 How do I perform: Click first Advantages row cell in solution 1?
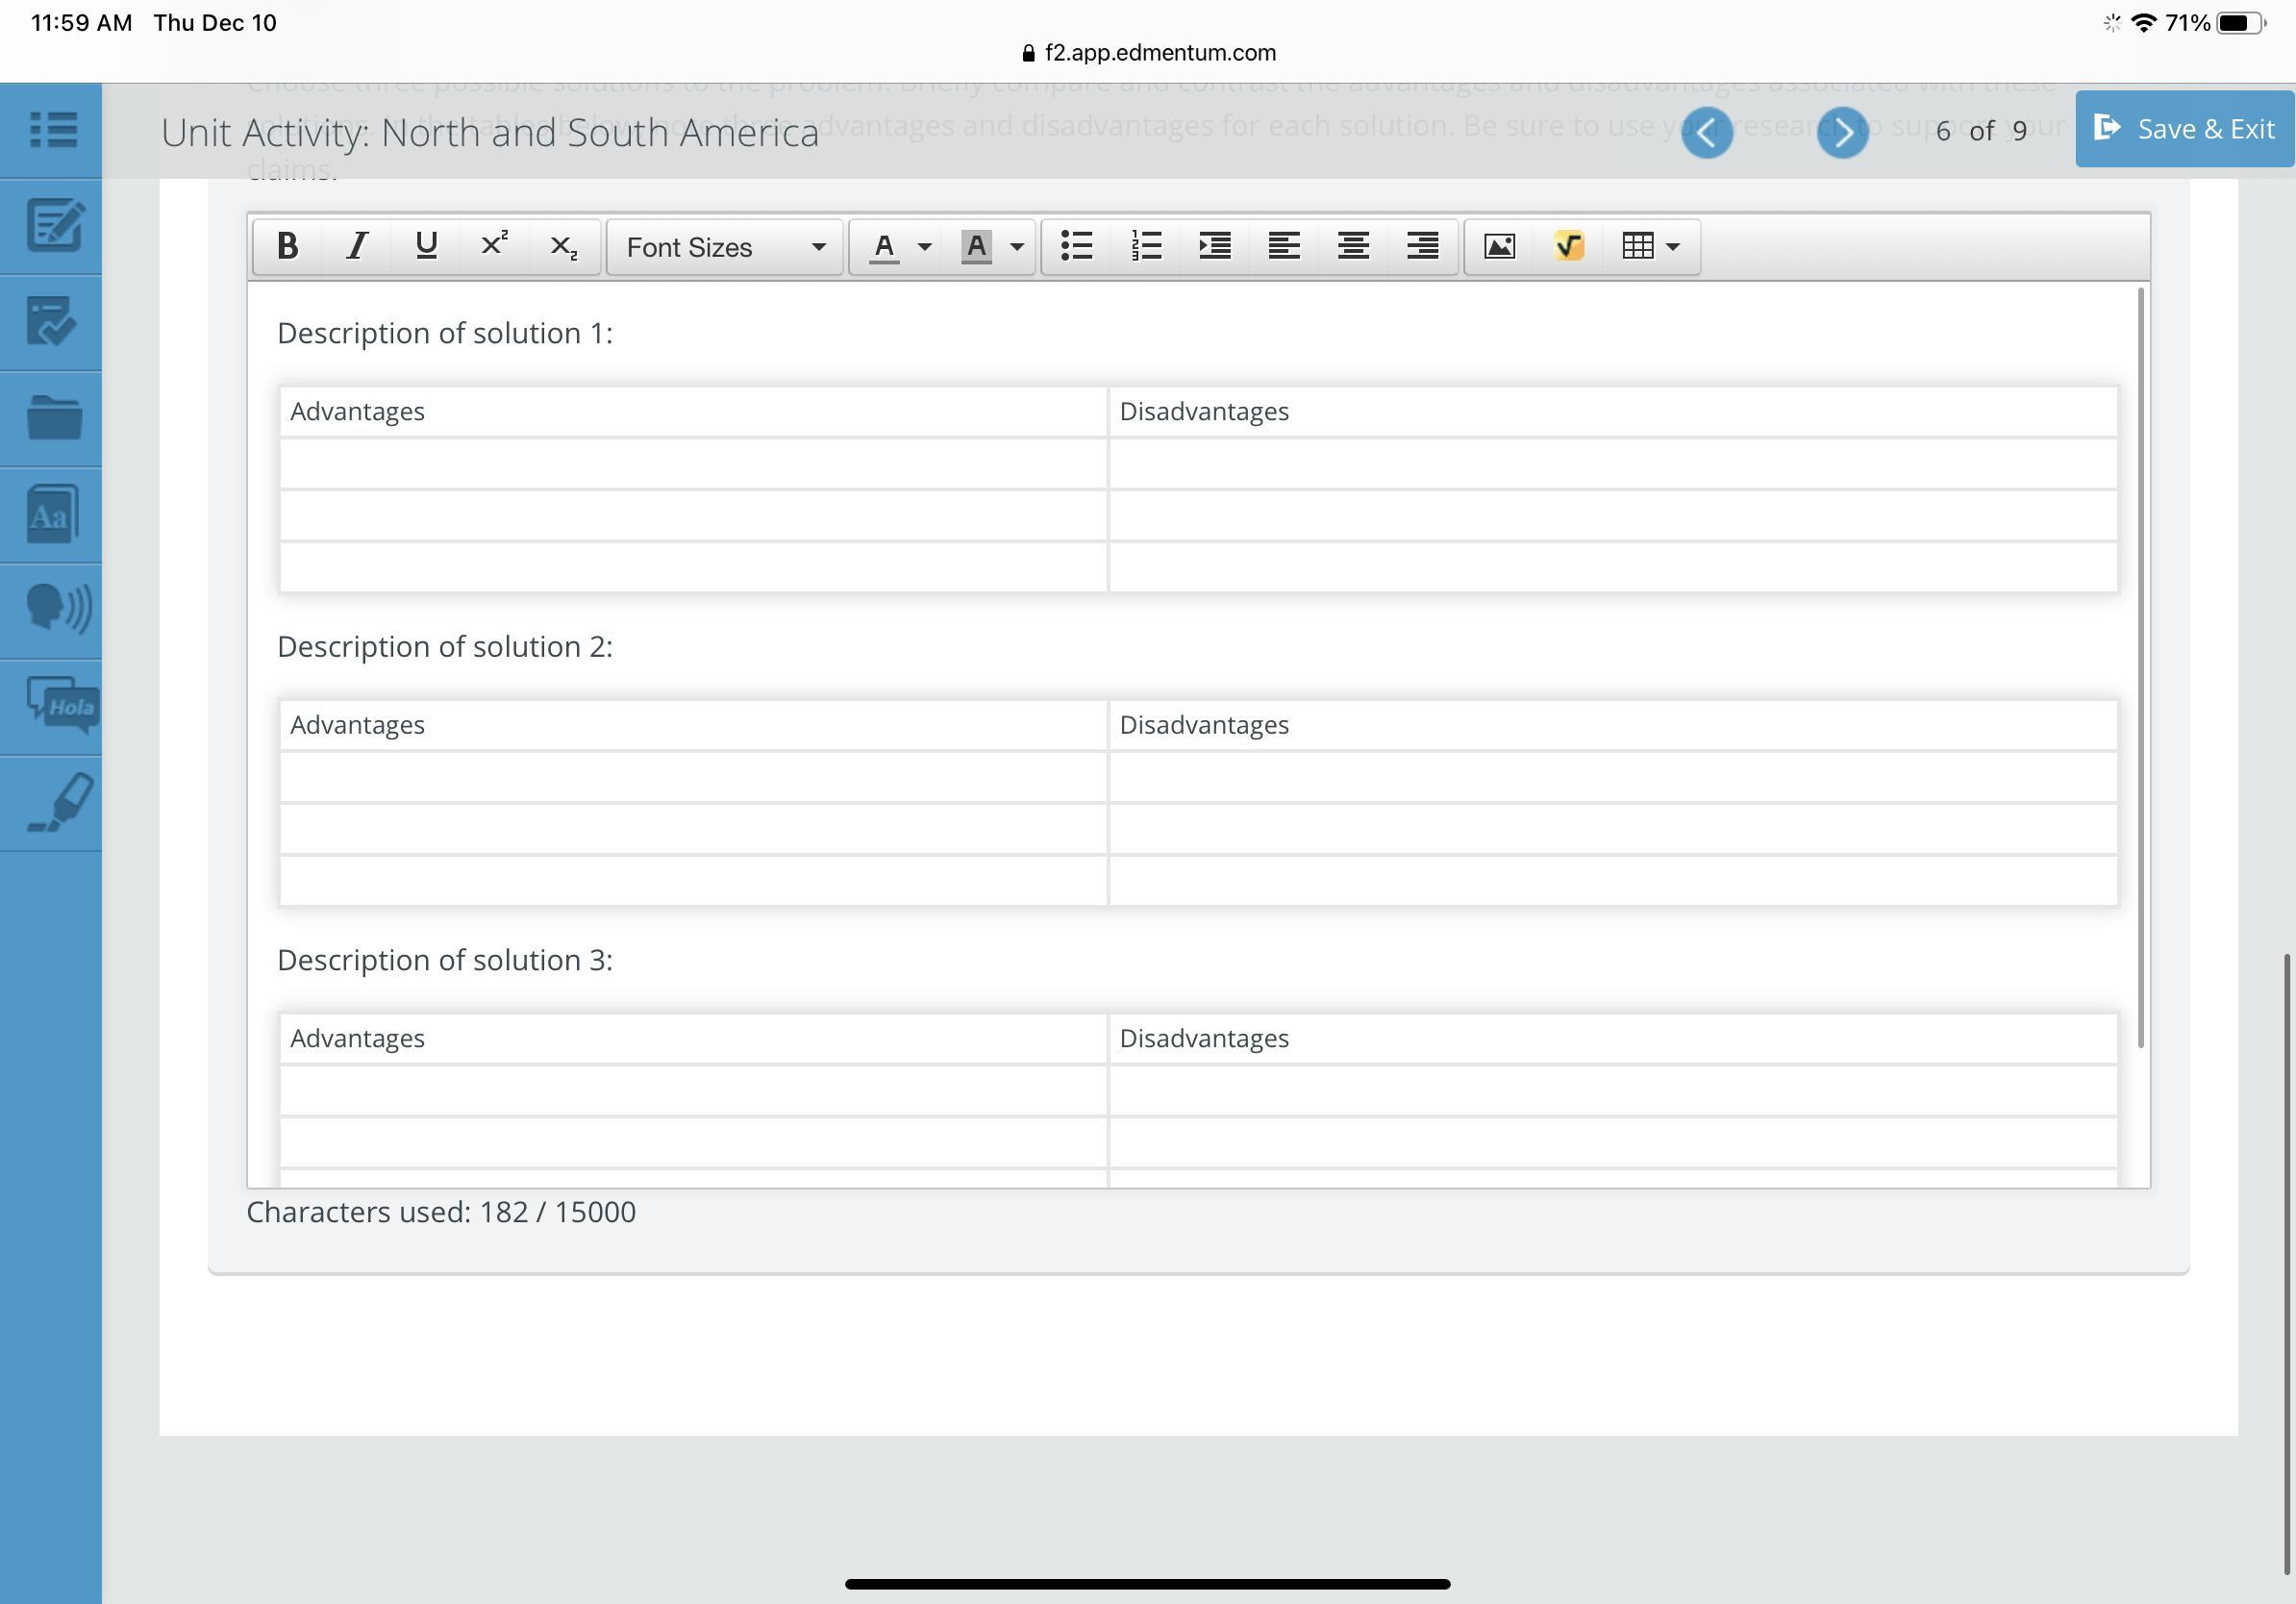[693, 464]
